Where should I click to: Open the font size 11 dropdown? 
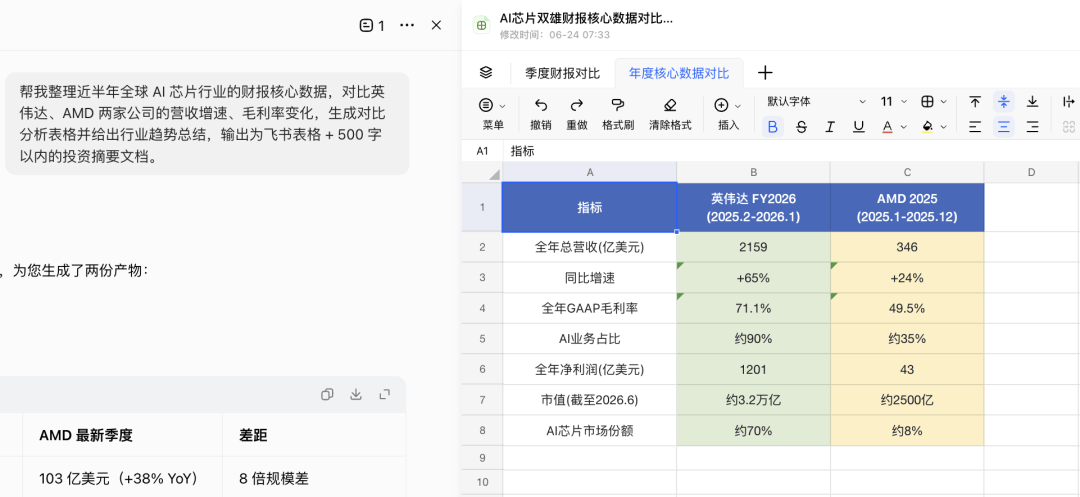[893, 102]
